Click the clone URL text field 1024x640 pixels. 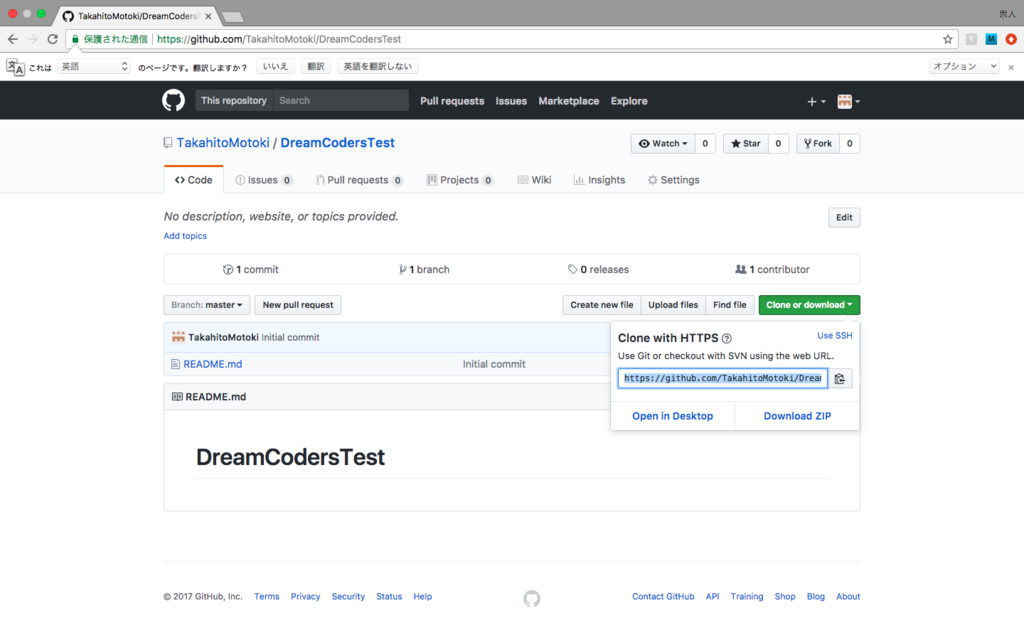click(723, 378)
